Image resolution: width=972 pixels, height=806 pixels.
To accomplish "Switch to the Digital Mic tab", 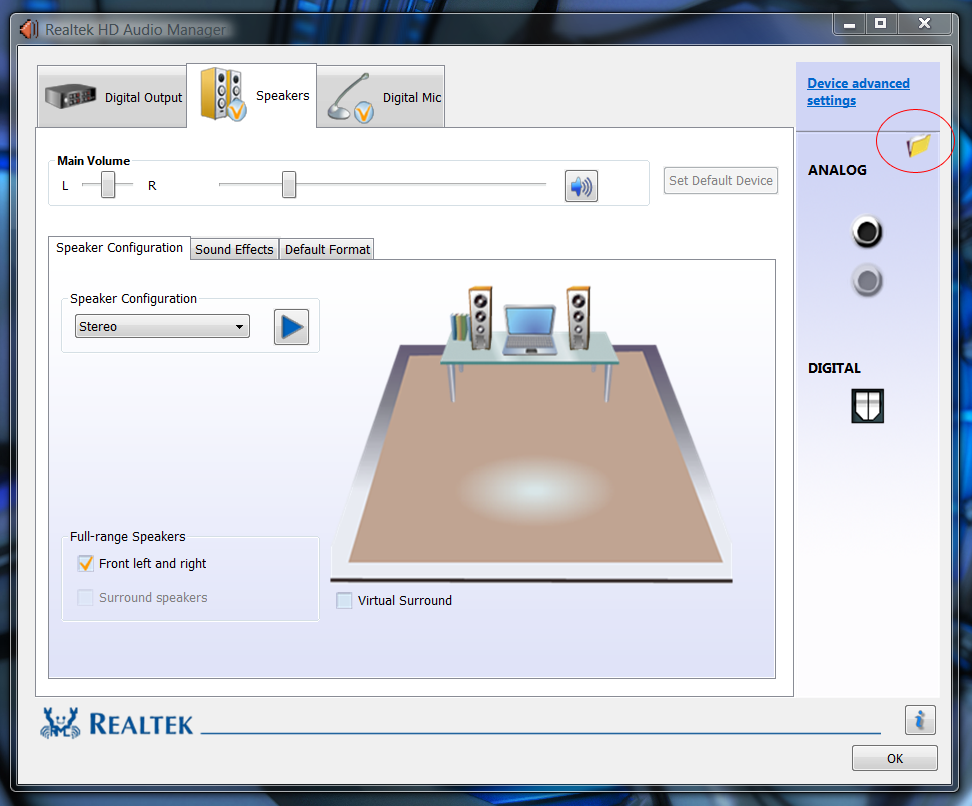I will coord(381,97).
